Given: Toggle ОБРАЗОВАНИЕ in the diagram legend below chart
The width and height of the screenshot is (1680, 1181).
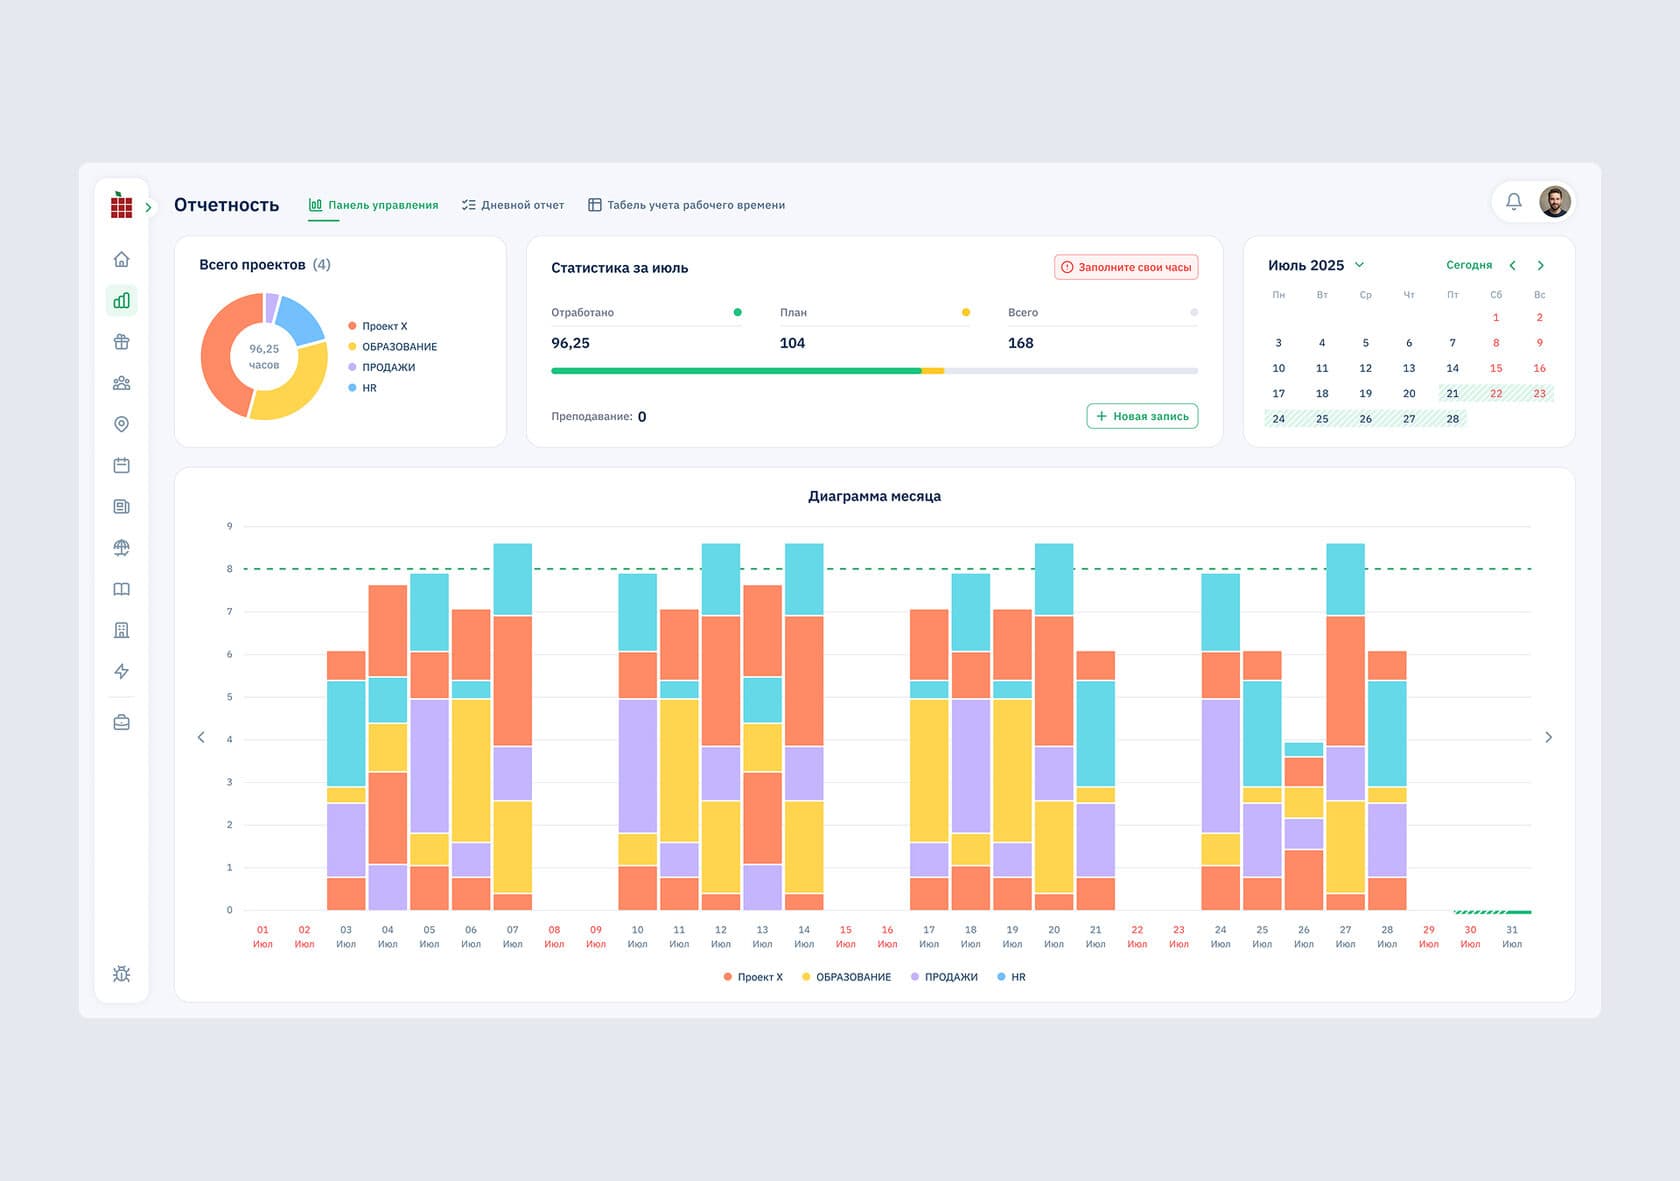Looking at the screenshot, I should [x=846, y=977].
